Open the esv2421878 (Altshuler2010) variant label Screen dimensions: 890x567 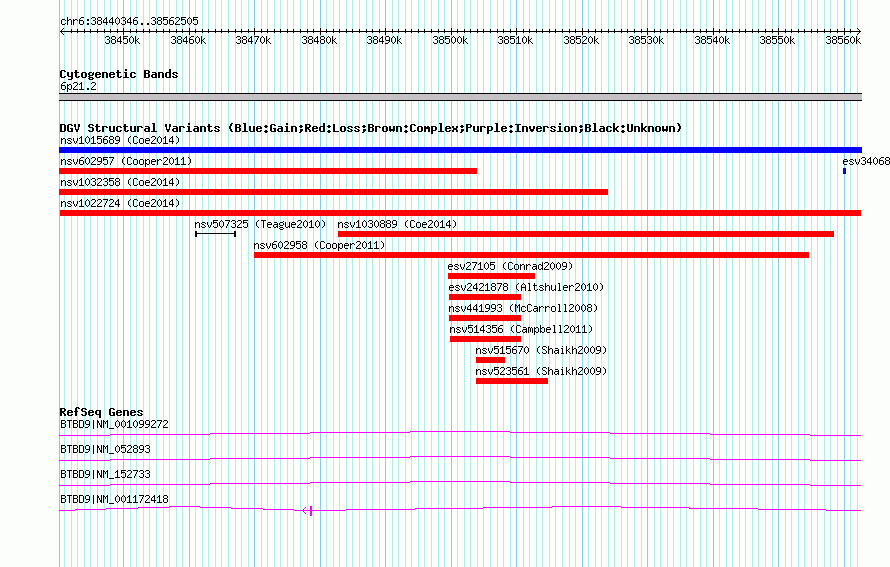coord(526,287)
